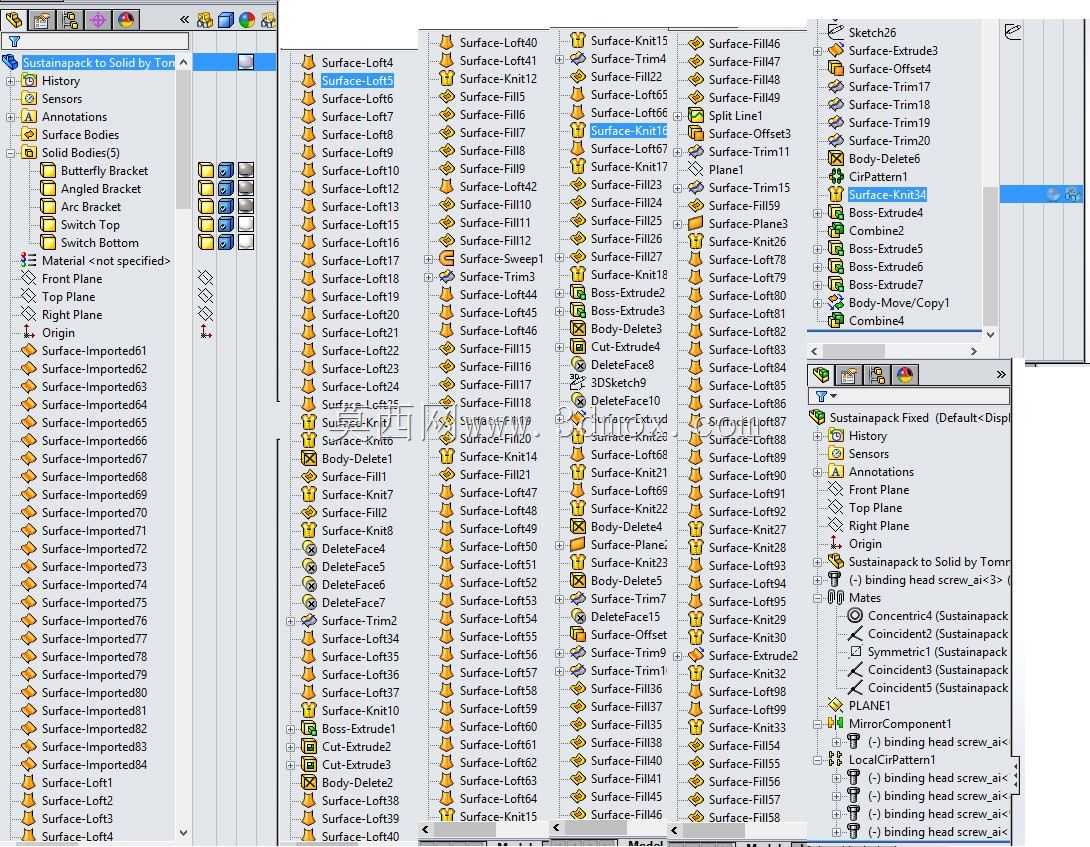Change display mode of Angled Bracket
This screenshot has height=847, width=1090.
point(226,188)
